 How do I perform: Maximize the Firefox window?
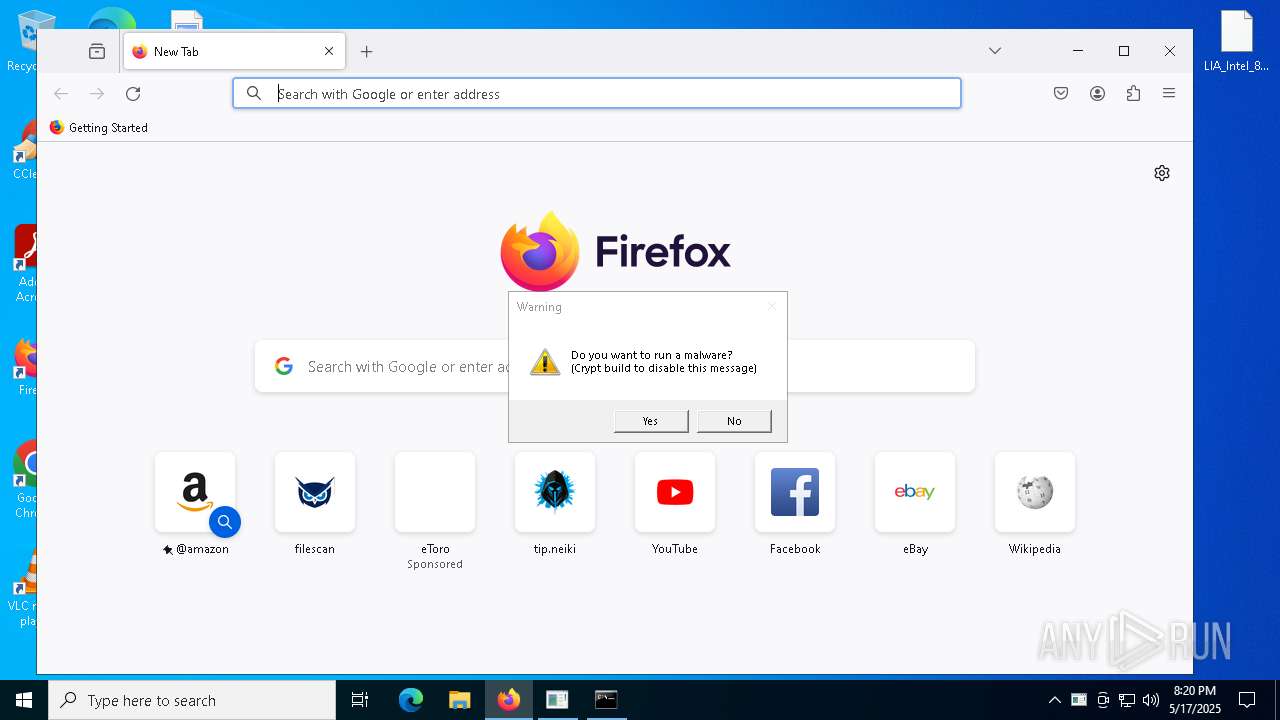click(x=1124, y=51)
